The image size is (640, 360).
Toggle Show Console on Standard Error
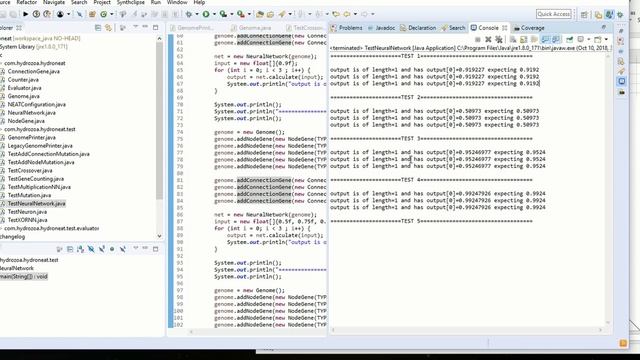pos(556,40)
